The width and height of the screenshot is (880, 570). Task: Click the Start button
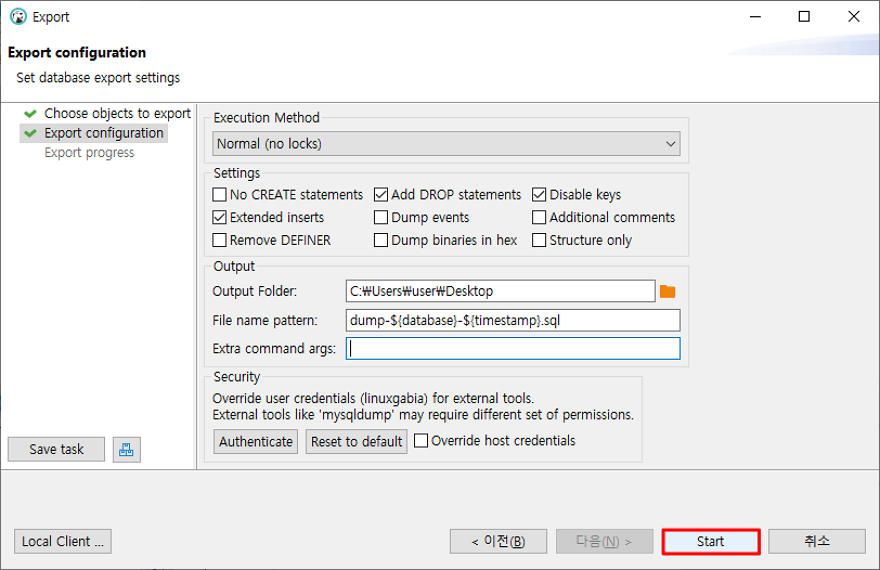tap(711, 541)
